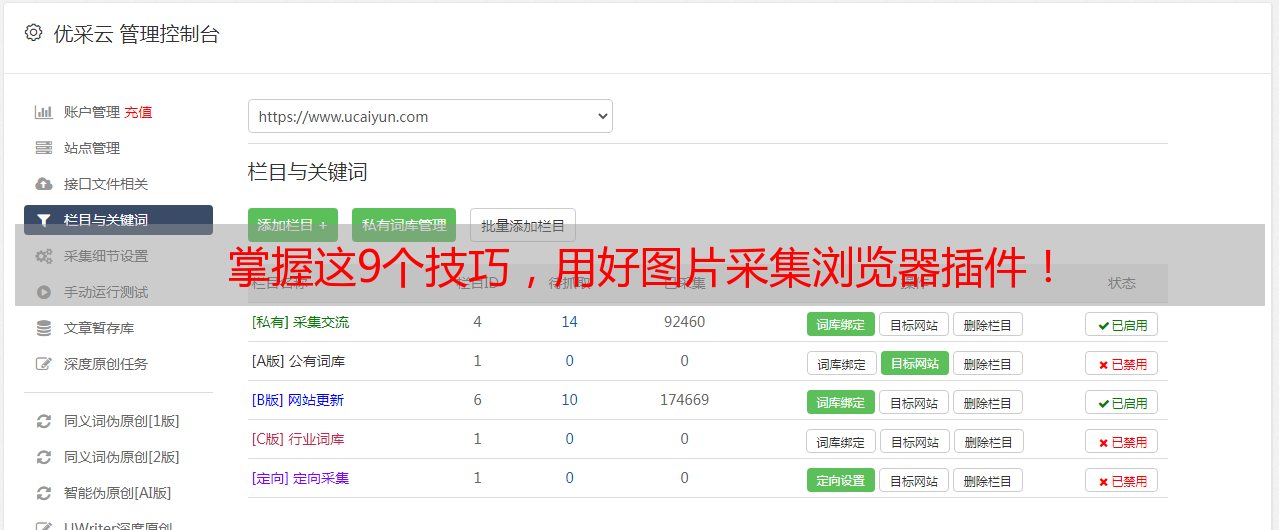Click 词库绑定 in the 行业词库 row
The height and width of the screenshot is (530, 1279).
[841, 441]
